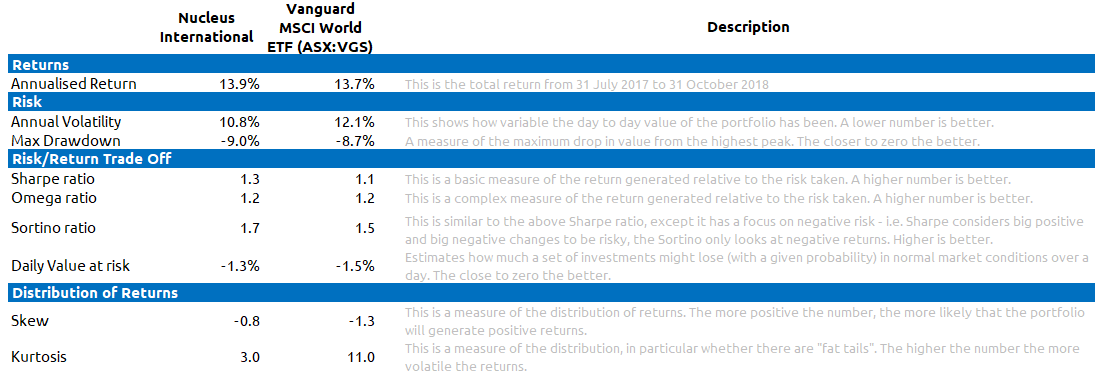The width and height of the screenshot is (1108, 378).
Task: Click the Risk section header bar
Action: point(554,102)
